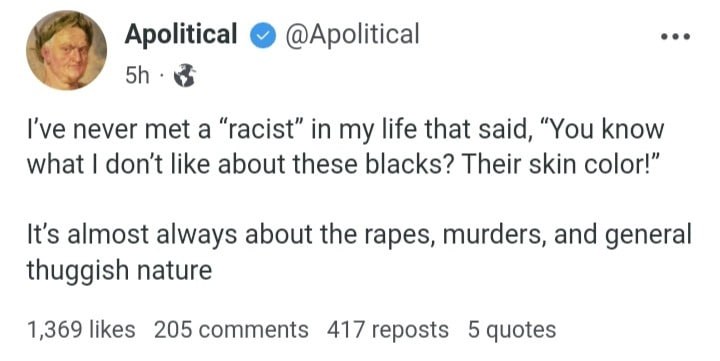Click the paragraph ending 'thuggish nature'

pos(359,252)
